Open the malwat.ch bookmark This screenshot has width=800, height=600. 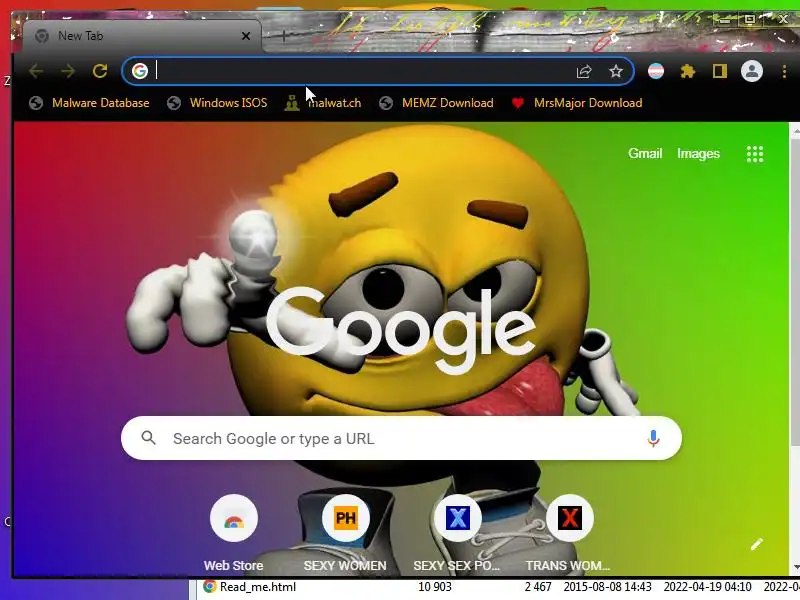click(x=323, y=103)
